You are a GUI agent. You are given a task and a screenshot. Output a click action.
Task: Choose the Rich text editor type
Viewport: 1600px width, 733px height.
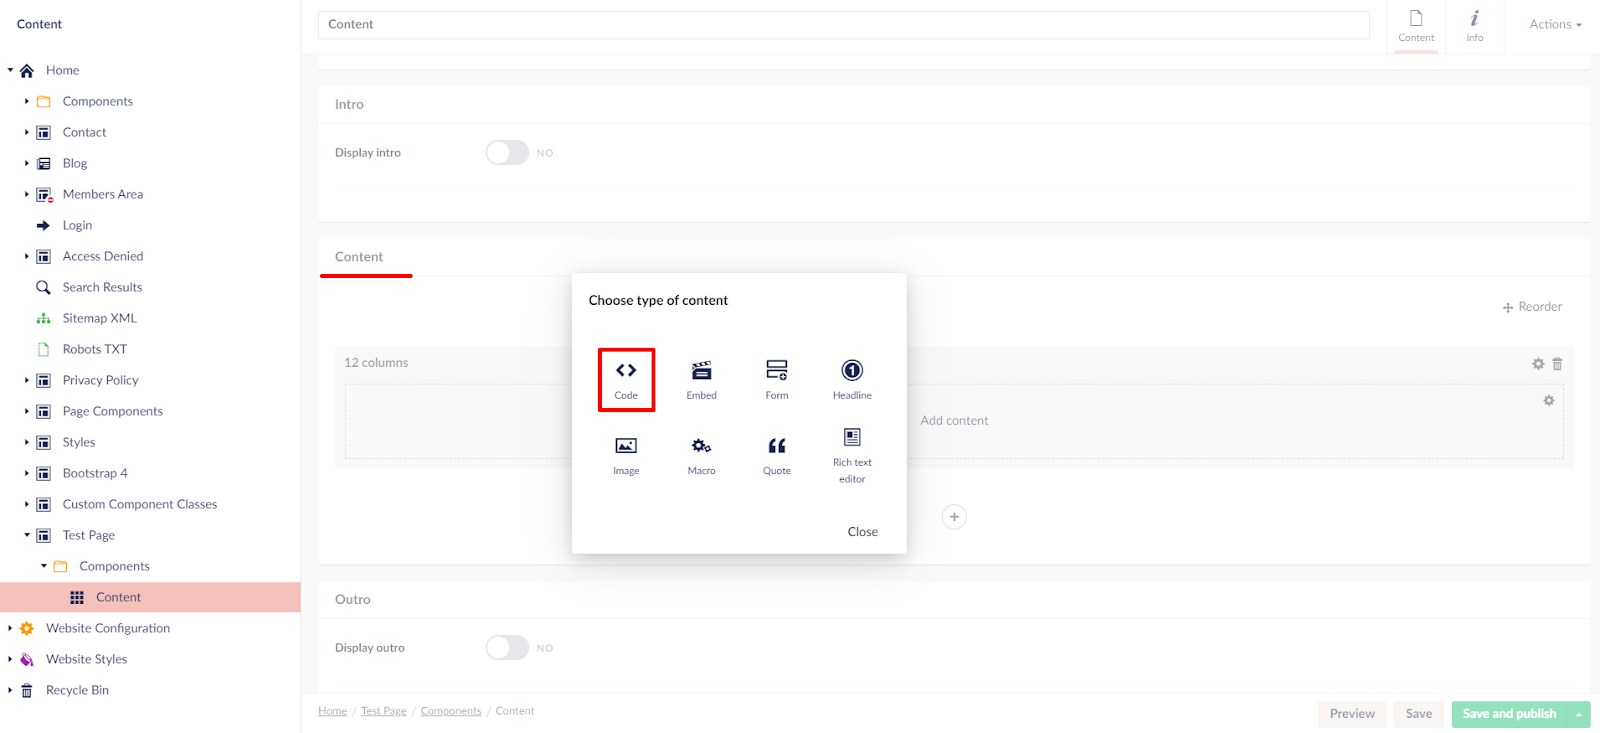point(852,455)
